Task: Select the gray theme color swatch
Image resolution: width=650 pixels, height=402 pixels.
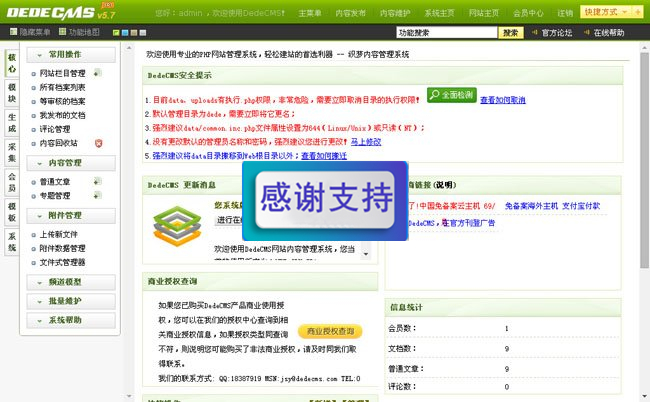Action: click(143, 32)
